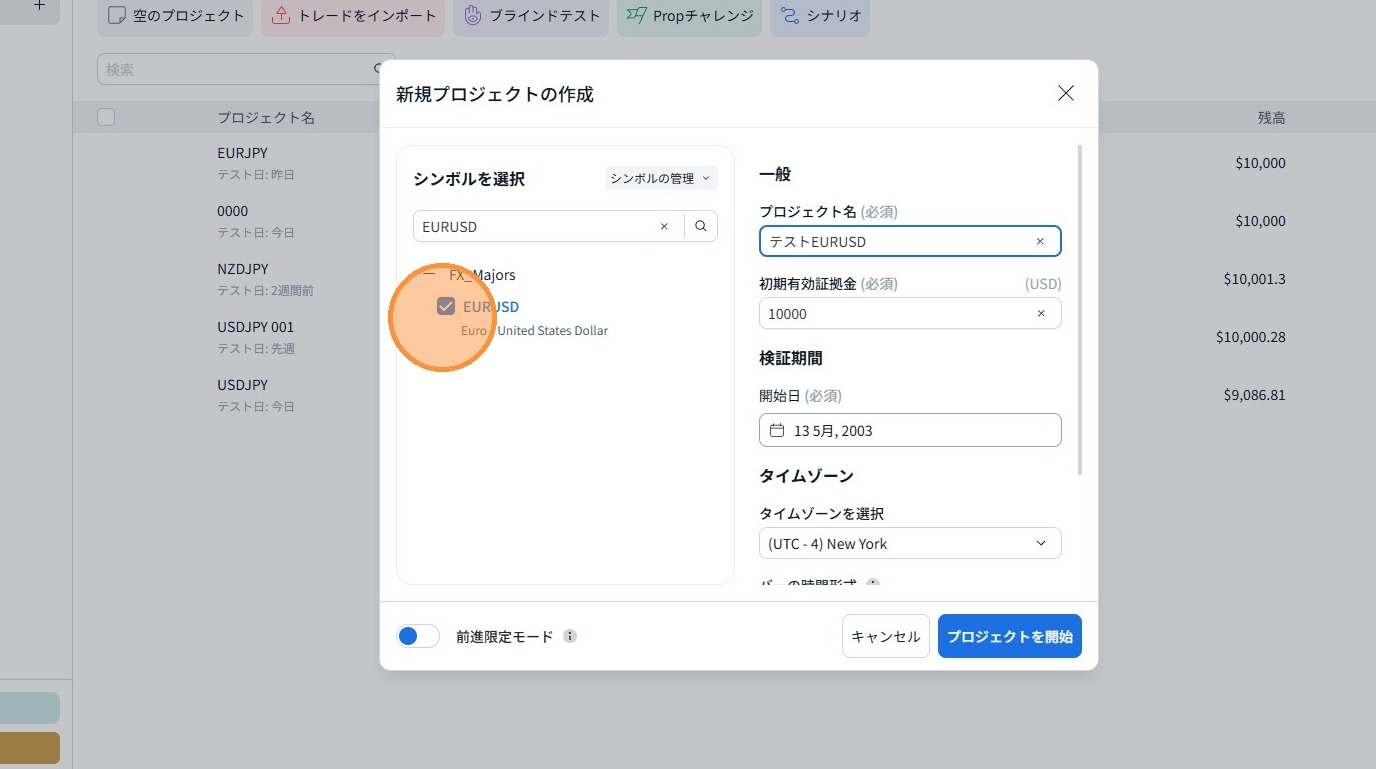Open the シンボルの管理 dropdown

pyautogui.click(x=661, y=178)
